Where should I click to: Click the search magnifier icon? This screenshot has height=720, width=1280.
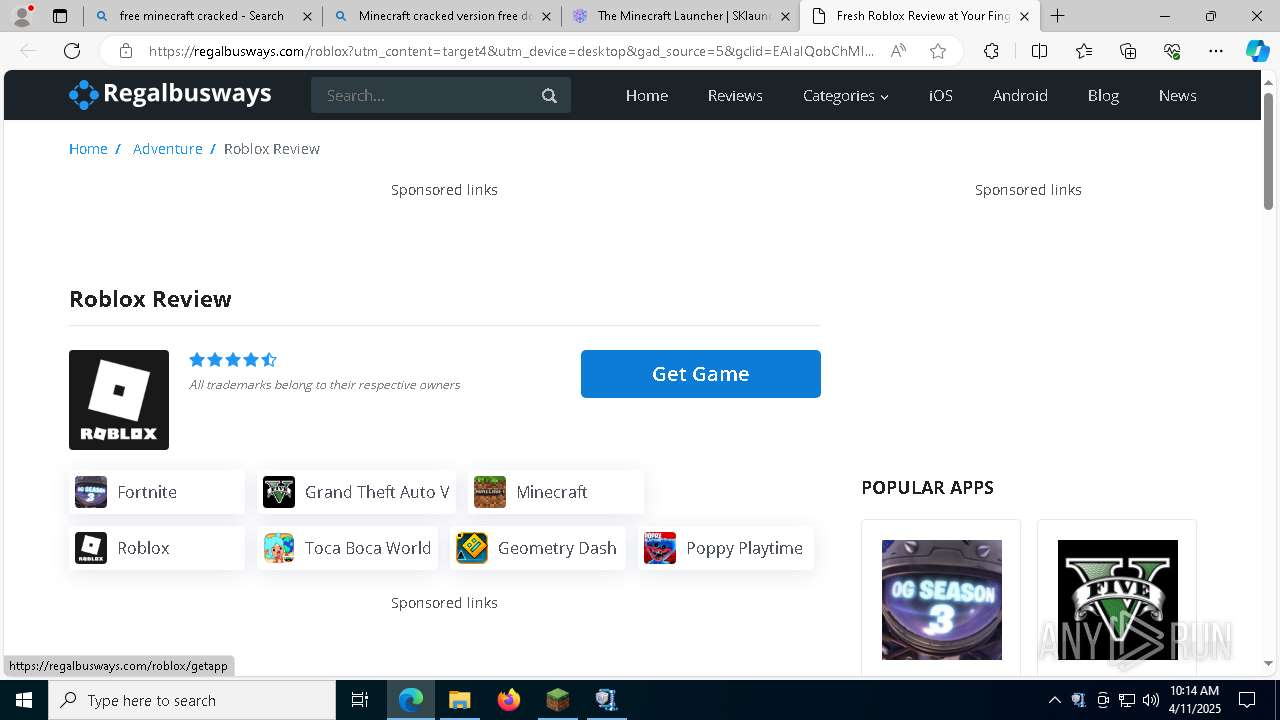[x=549, y=96]
